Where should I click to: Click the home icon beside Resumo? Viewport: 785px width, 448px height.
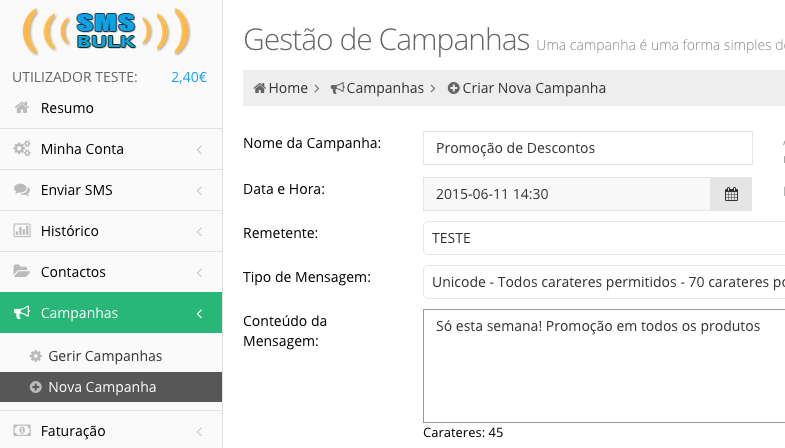coord(22,108)
